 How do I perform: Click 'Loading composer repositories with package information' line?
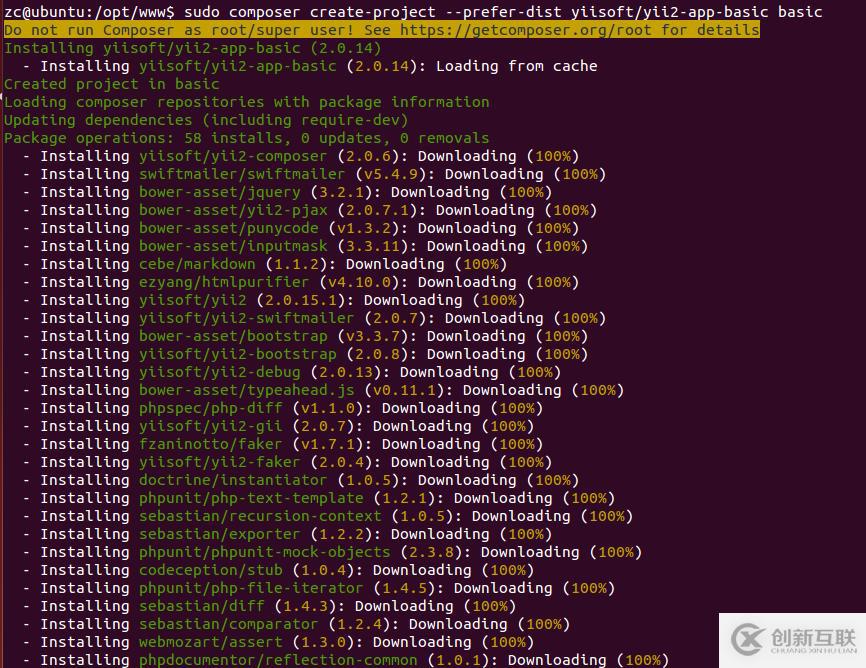pos(246,102)
